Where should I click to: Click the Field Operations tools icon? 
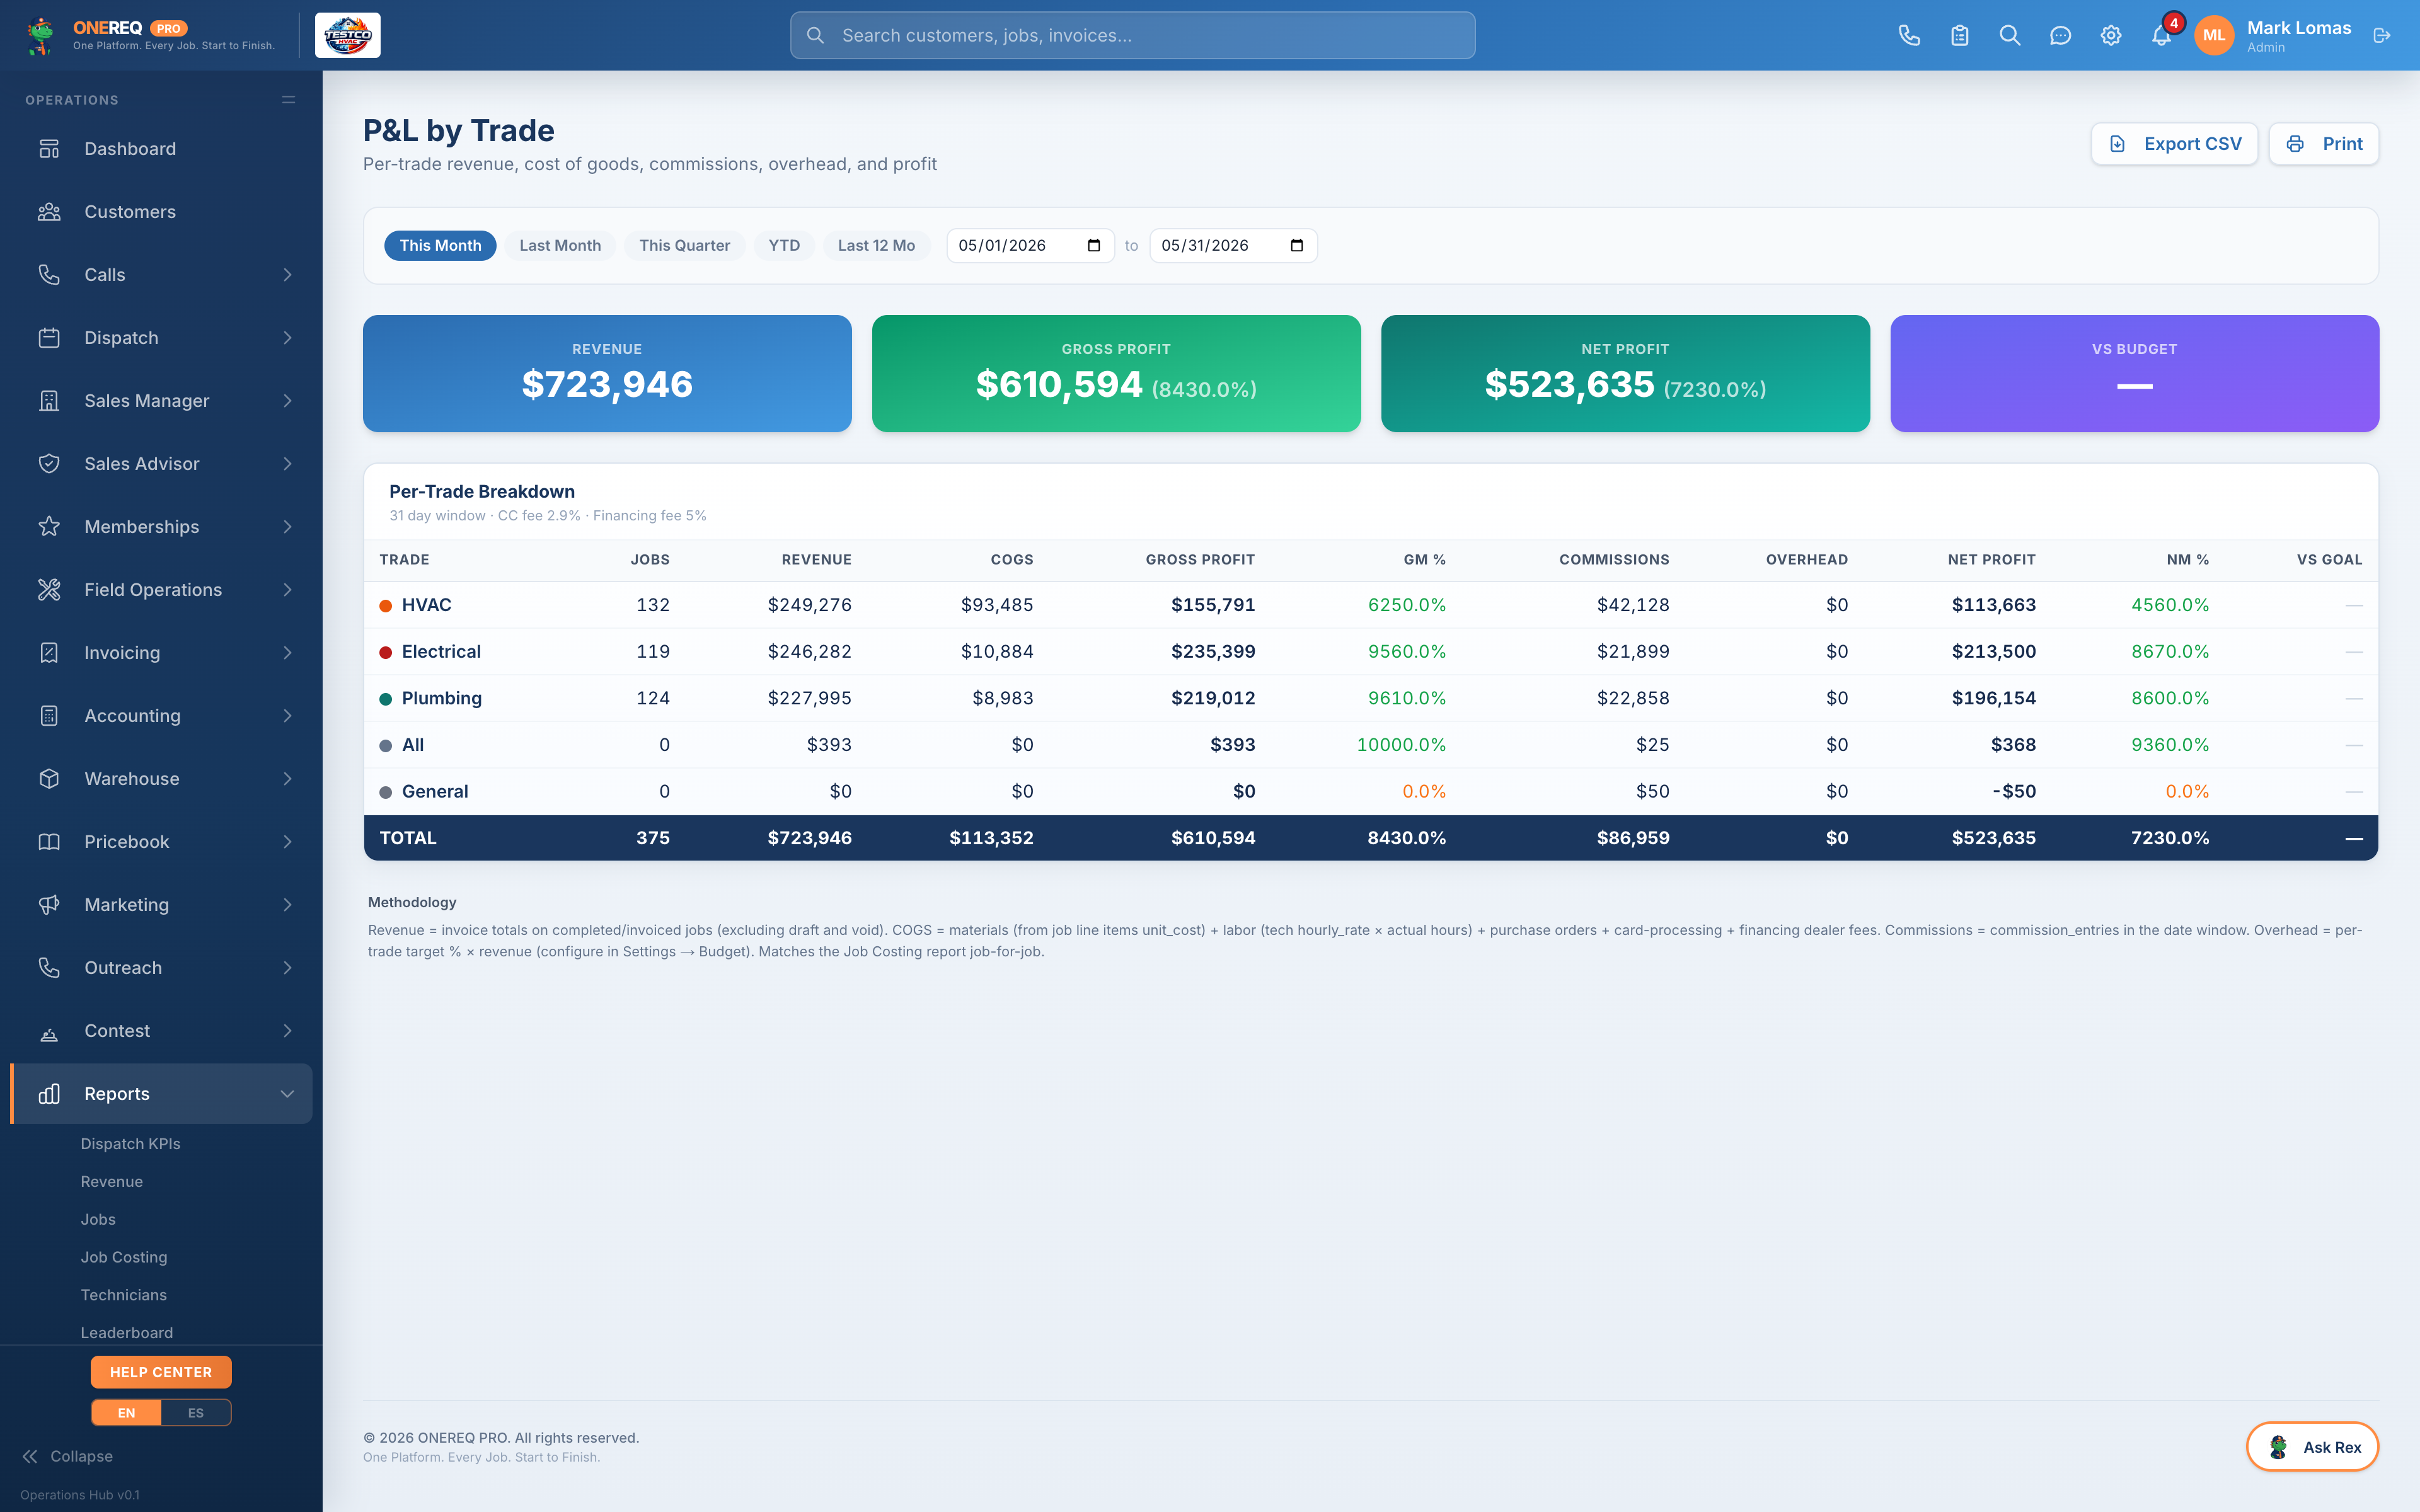(49, 590)
